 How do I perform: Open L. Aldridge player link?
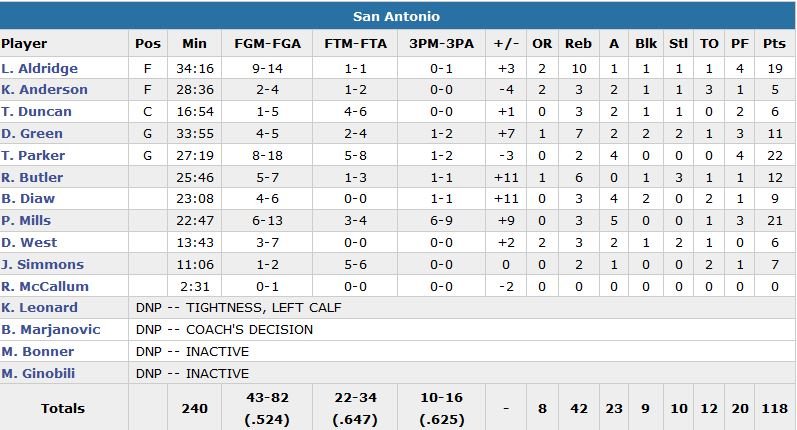click(39, 68)
